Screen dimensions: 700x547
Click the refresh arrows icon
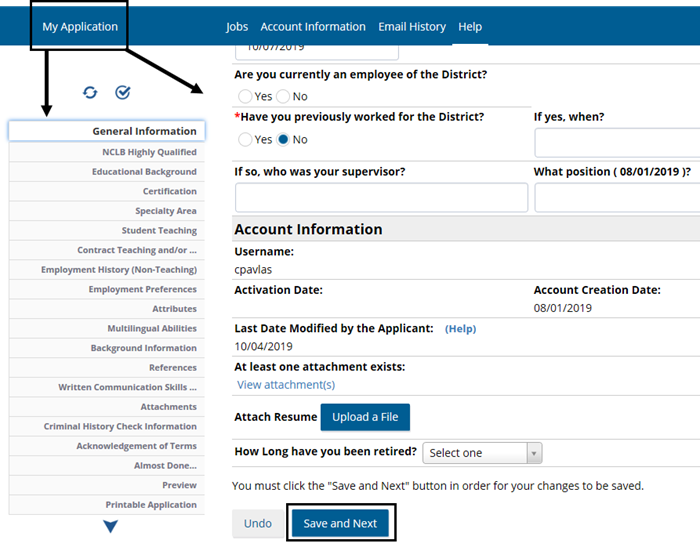pyautogui.click(x=91, y=93)
